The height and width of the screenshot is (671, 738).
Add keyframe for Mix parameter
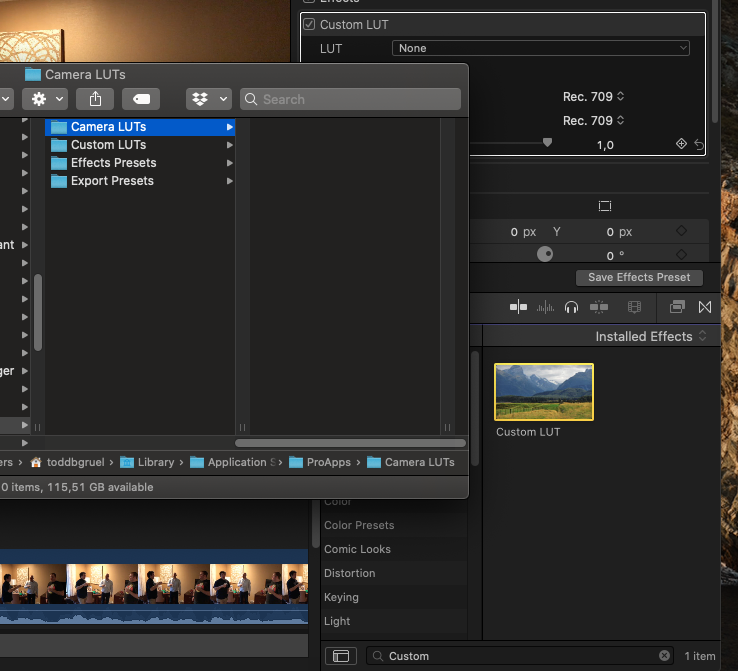click(681, 144)
